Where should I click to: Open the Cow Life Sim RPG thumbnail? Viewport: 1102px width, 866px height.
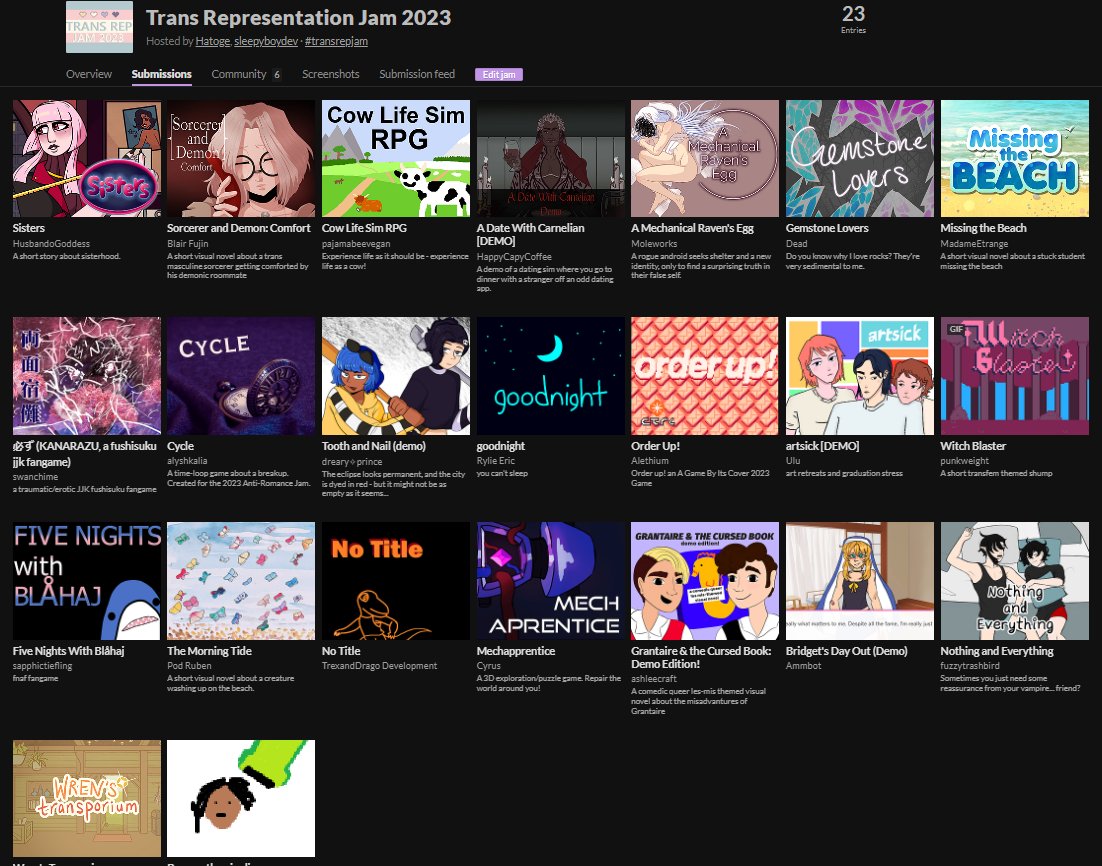pos(396,158)
